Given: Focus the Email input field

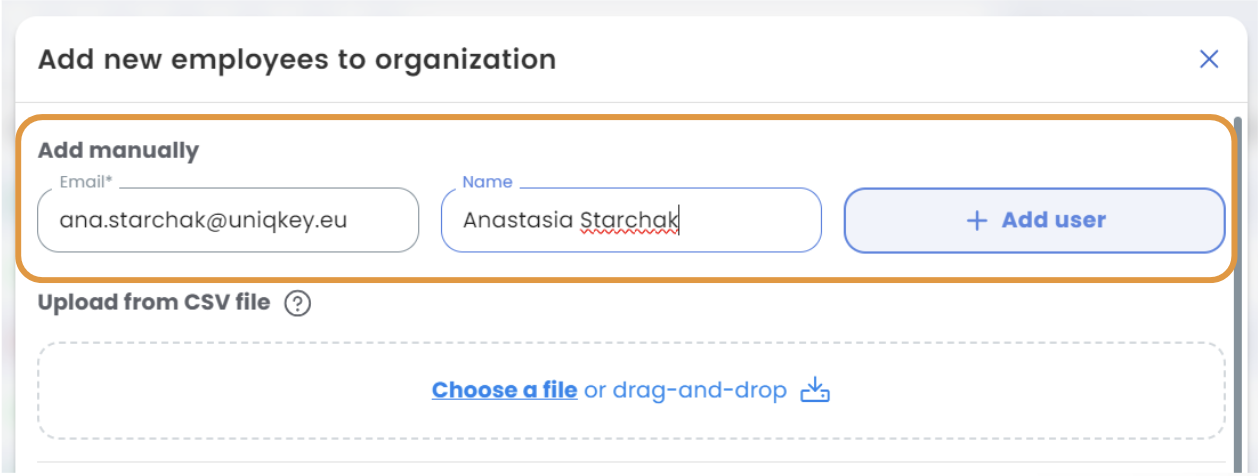Looking at the screenshot, I should tap(228, 220).
